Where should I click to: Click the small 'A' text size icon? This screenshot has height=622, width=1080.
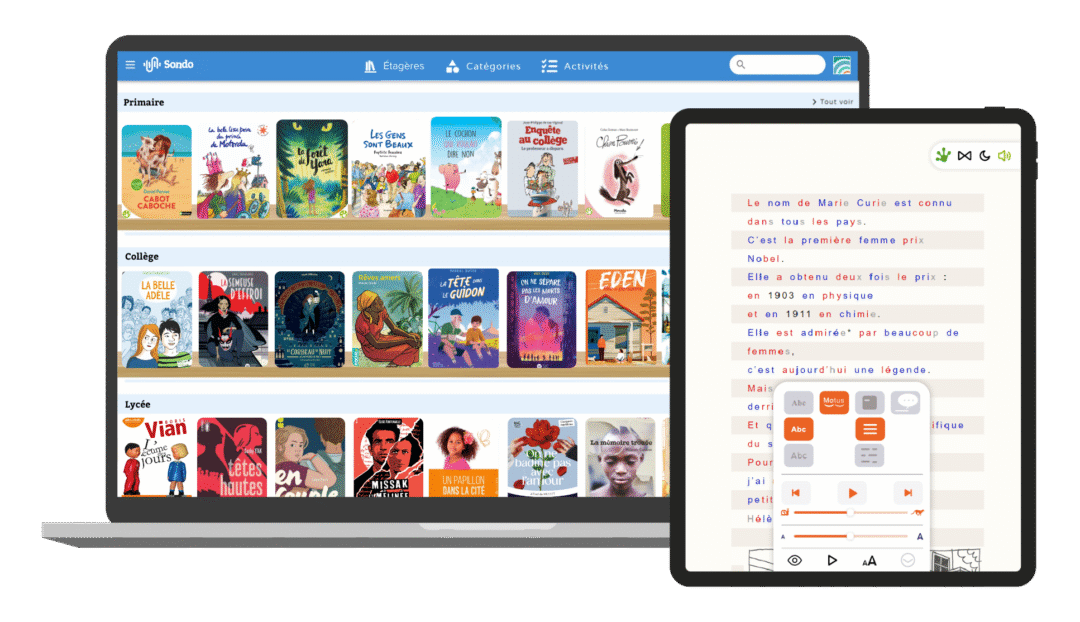[783, 537]
